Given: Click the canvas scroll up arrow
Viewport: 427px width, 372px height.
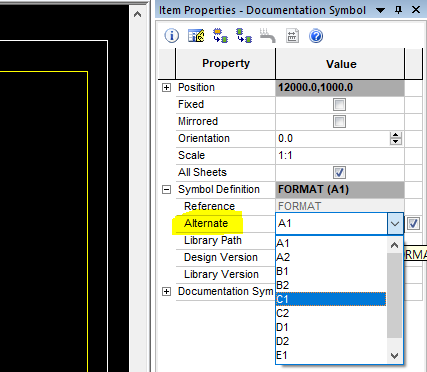Looking at the screenshot, I should (x=137, y=14).
